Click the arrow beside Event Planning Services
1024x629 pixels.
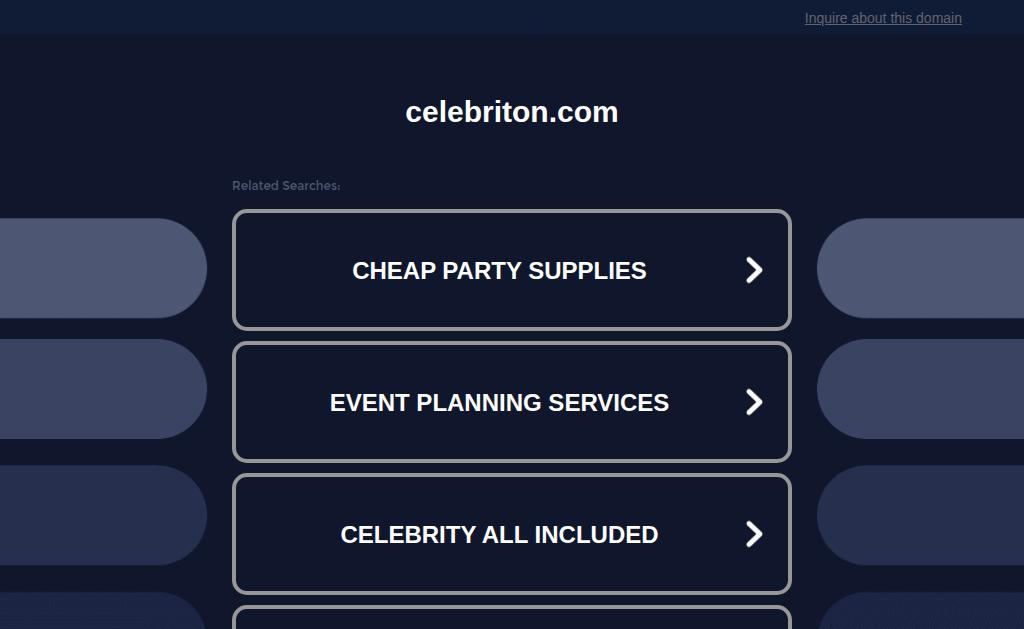754,402
